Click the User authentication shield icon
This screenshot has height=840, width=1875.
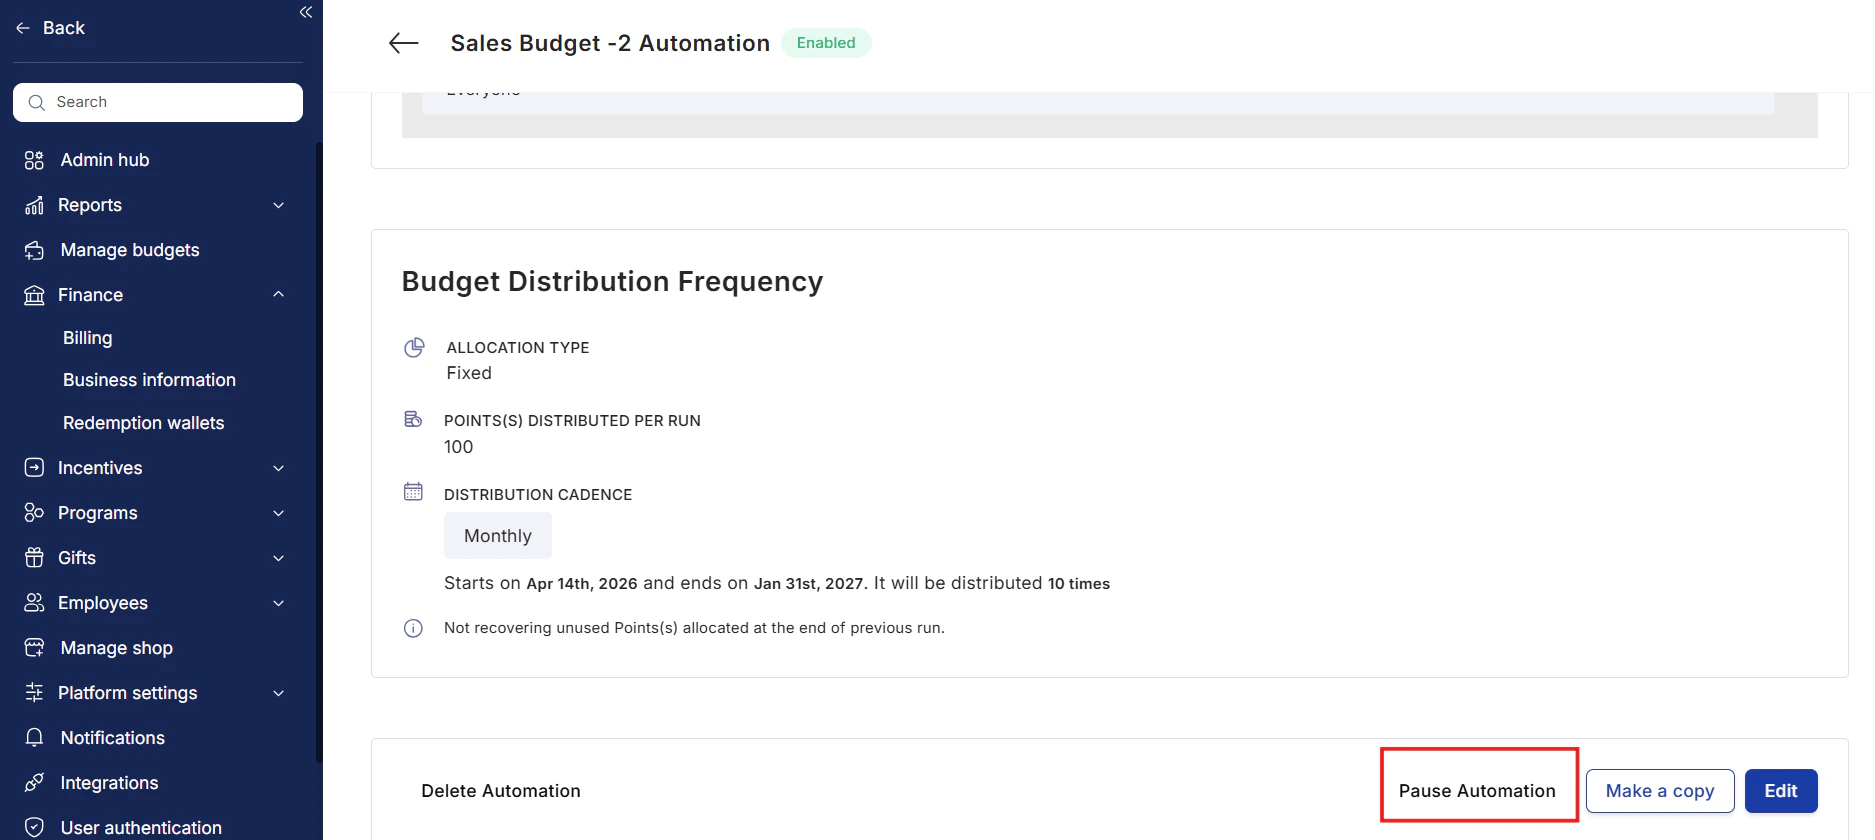click(x=34, y=828)
